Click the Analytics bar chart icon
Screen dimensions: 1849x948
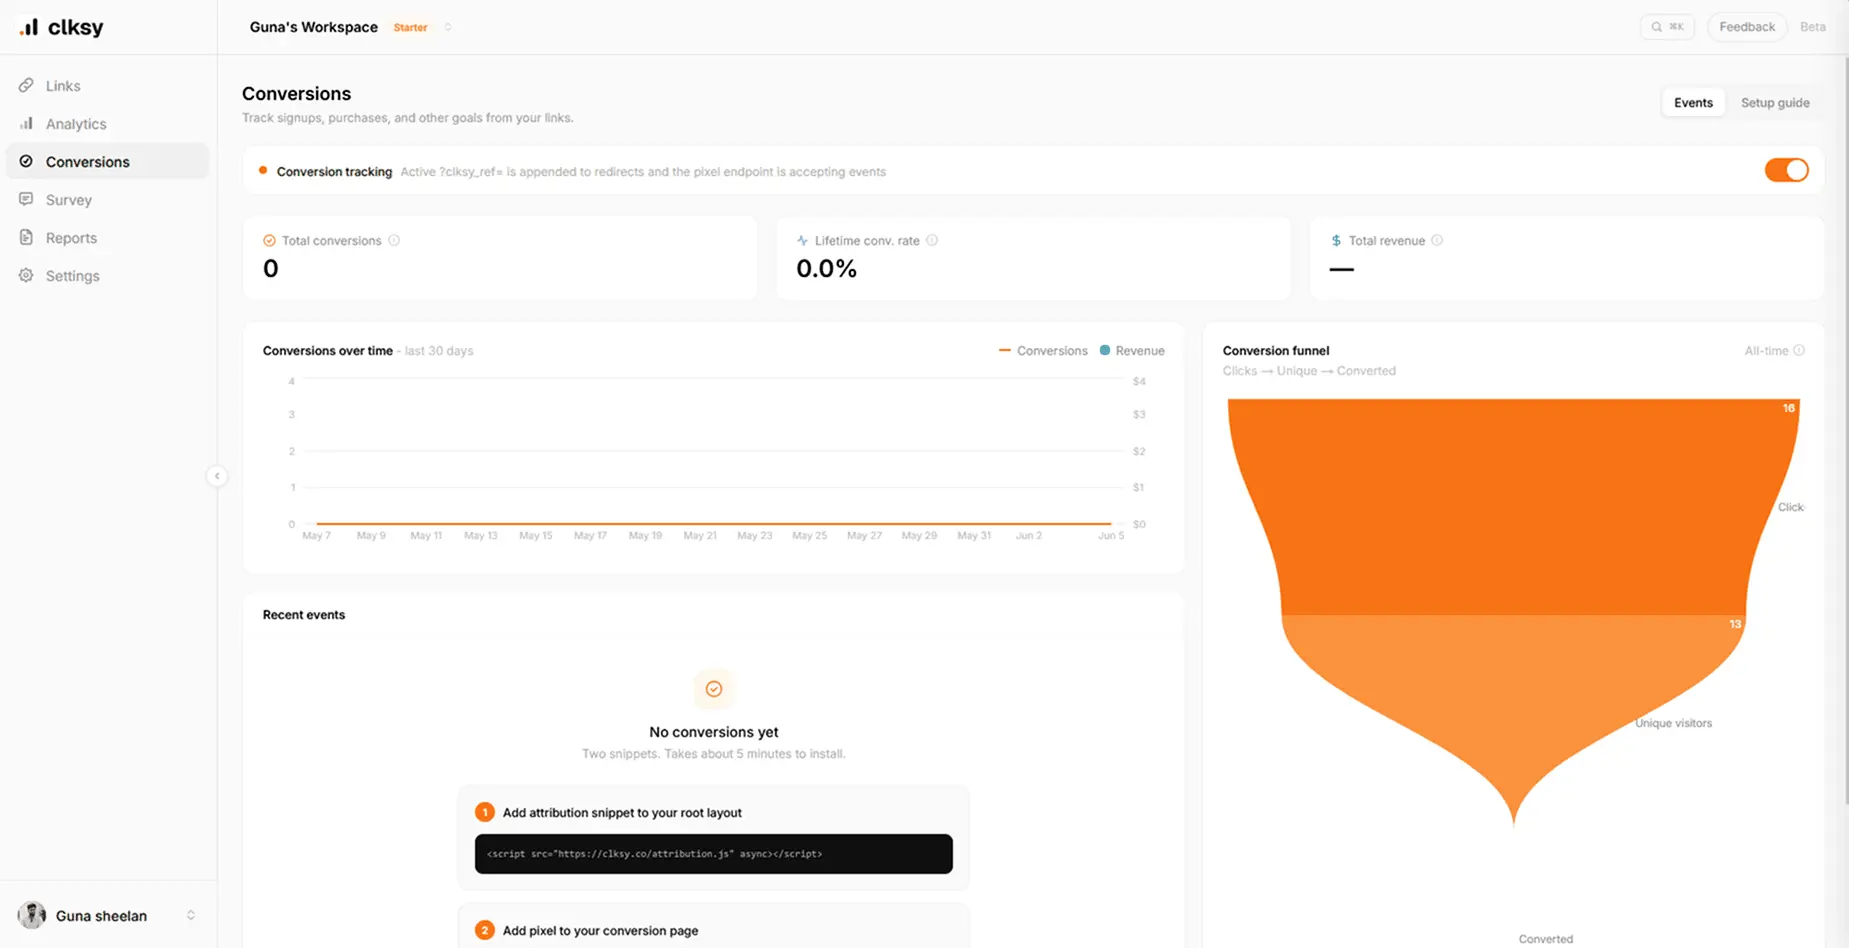coord(26,123)
